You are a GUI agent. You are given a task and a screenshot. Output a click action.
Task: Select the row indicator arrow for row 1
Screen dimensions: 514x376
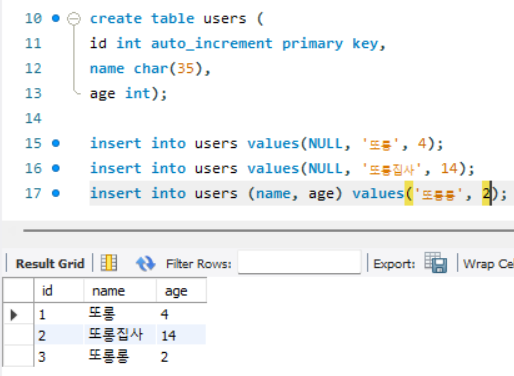point(14,315)
